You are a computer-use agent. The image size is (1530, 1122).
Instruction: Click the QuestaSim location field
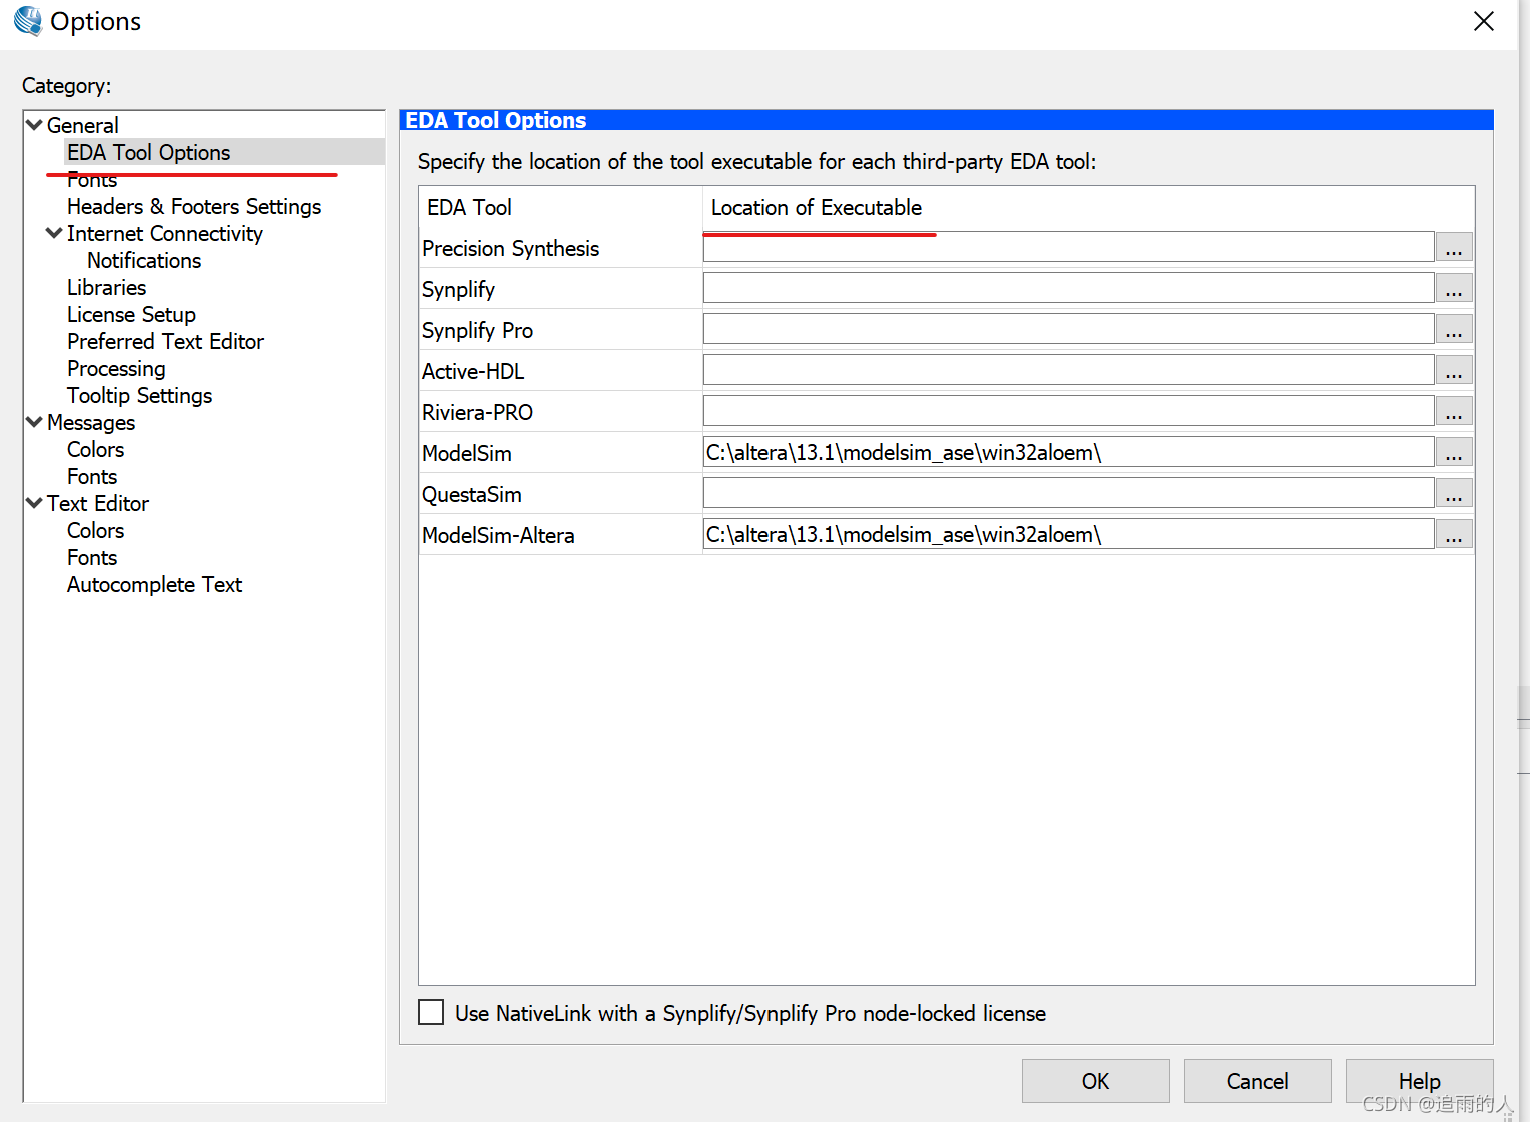point(1068,493)
